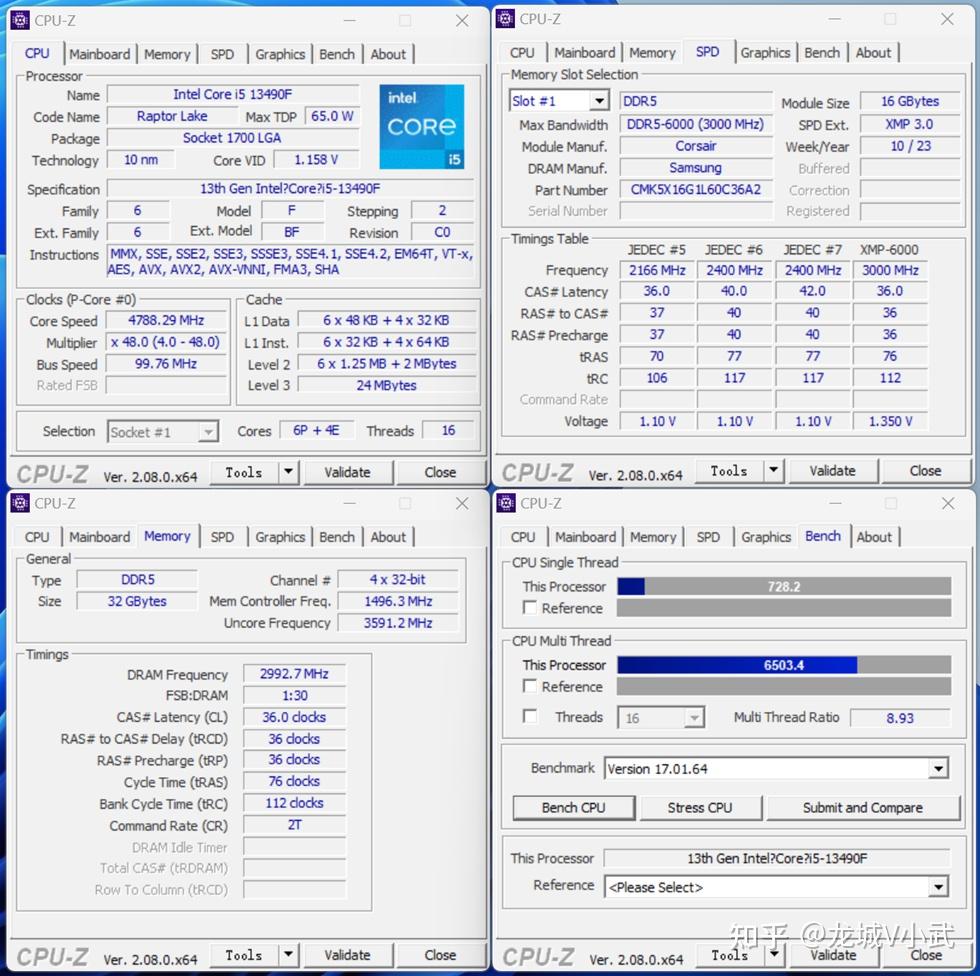This screenshot has width=980, height=976.
Task: Click the XMP-6000 voltage value 1.350 V
Action: coord(890,421)
